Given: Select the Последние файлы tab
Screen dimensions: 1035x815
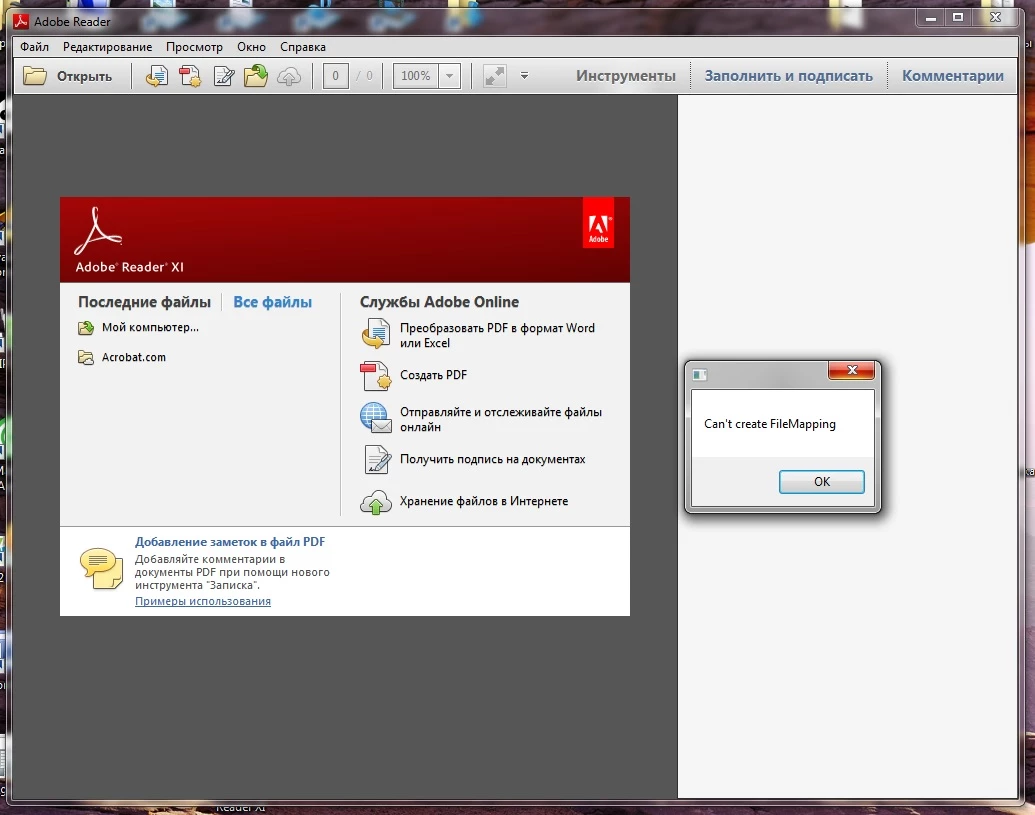Looking at the screenshot, I should (x=145, y=302).
